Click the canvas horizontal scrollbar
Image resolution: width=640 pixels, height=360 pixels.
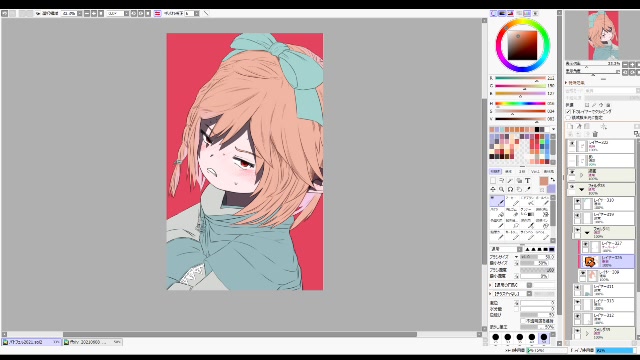coord(240,334)
